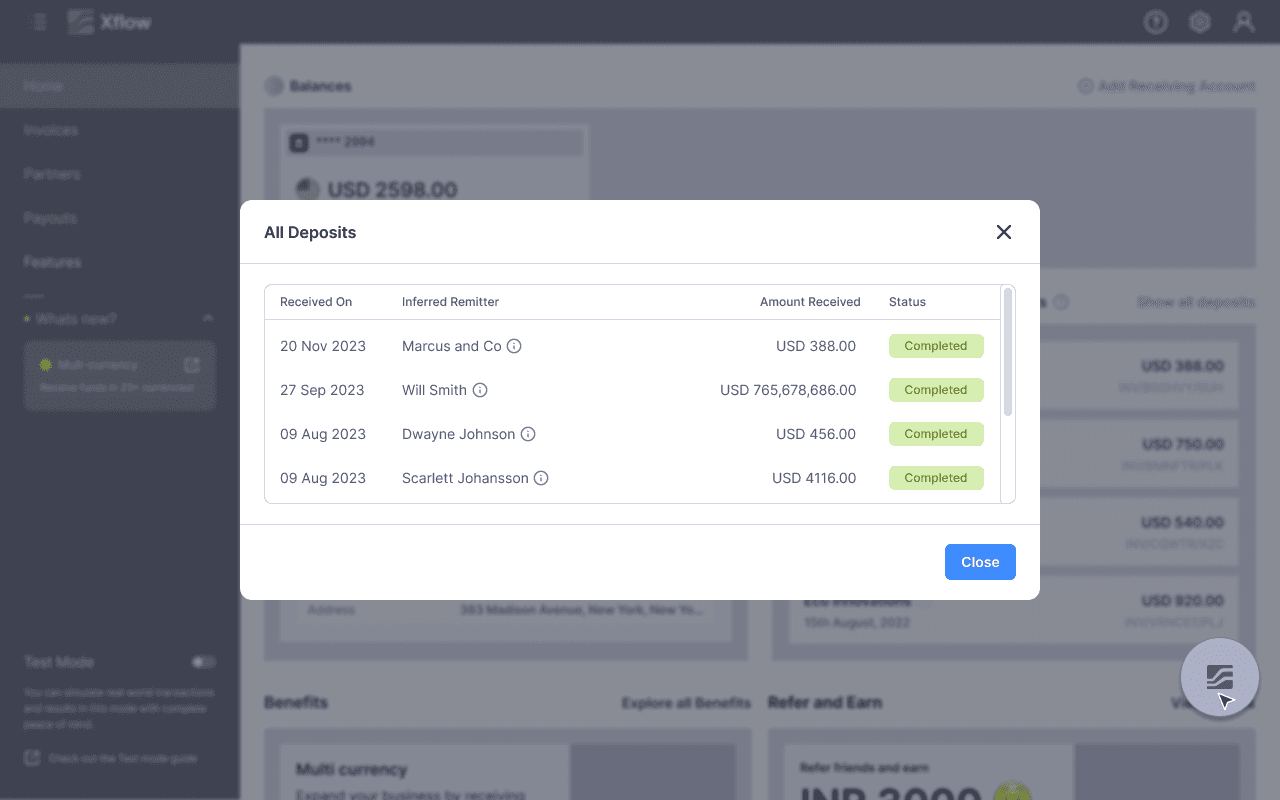Click the Xflow logo

pyautogui.click(x=110, y=22)
